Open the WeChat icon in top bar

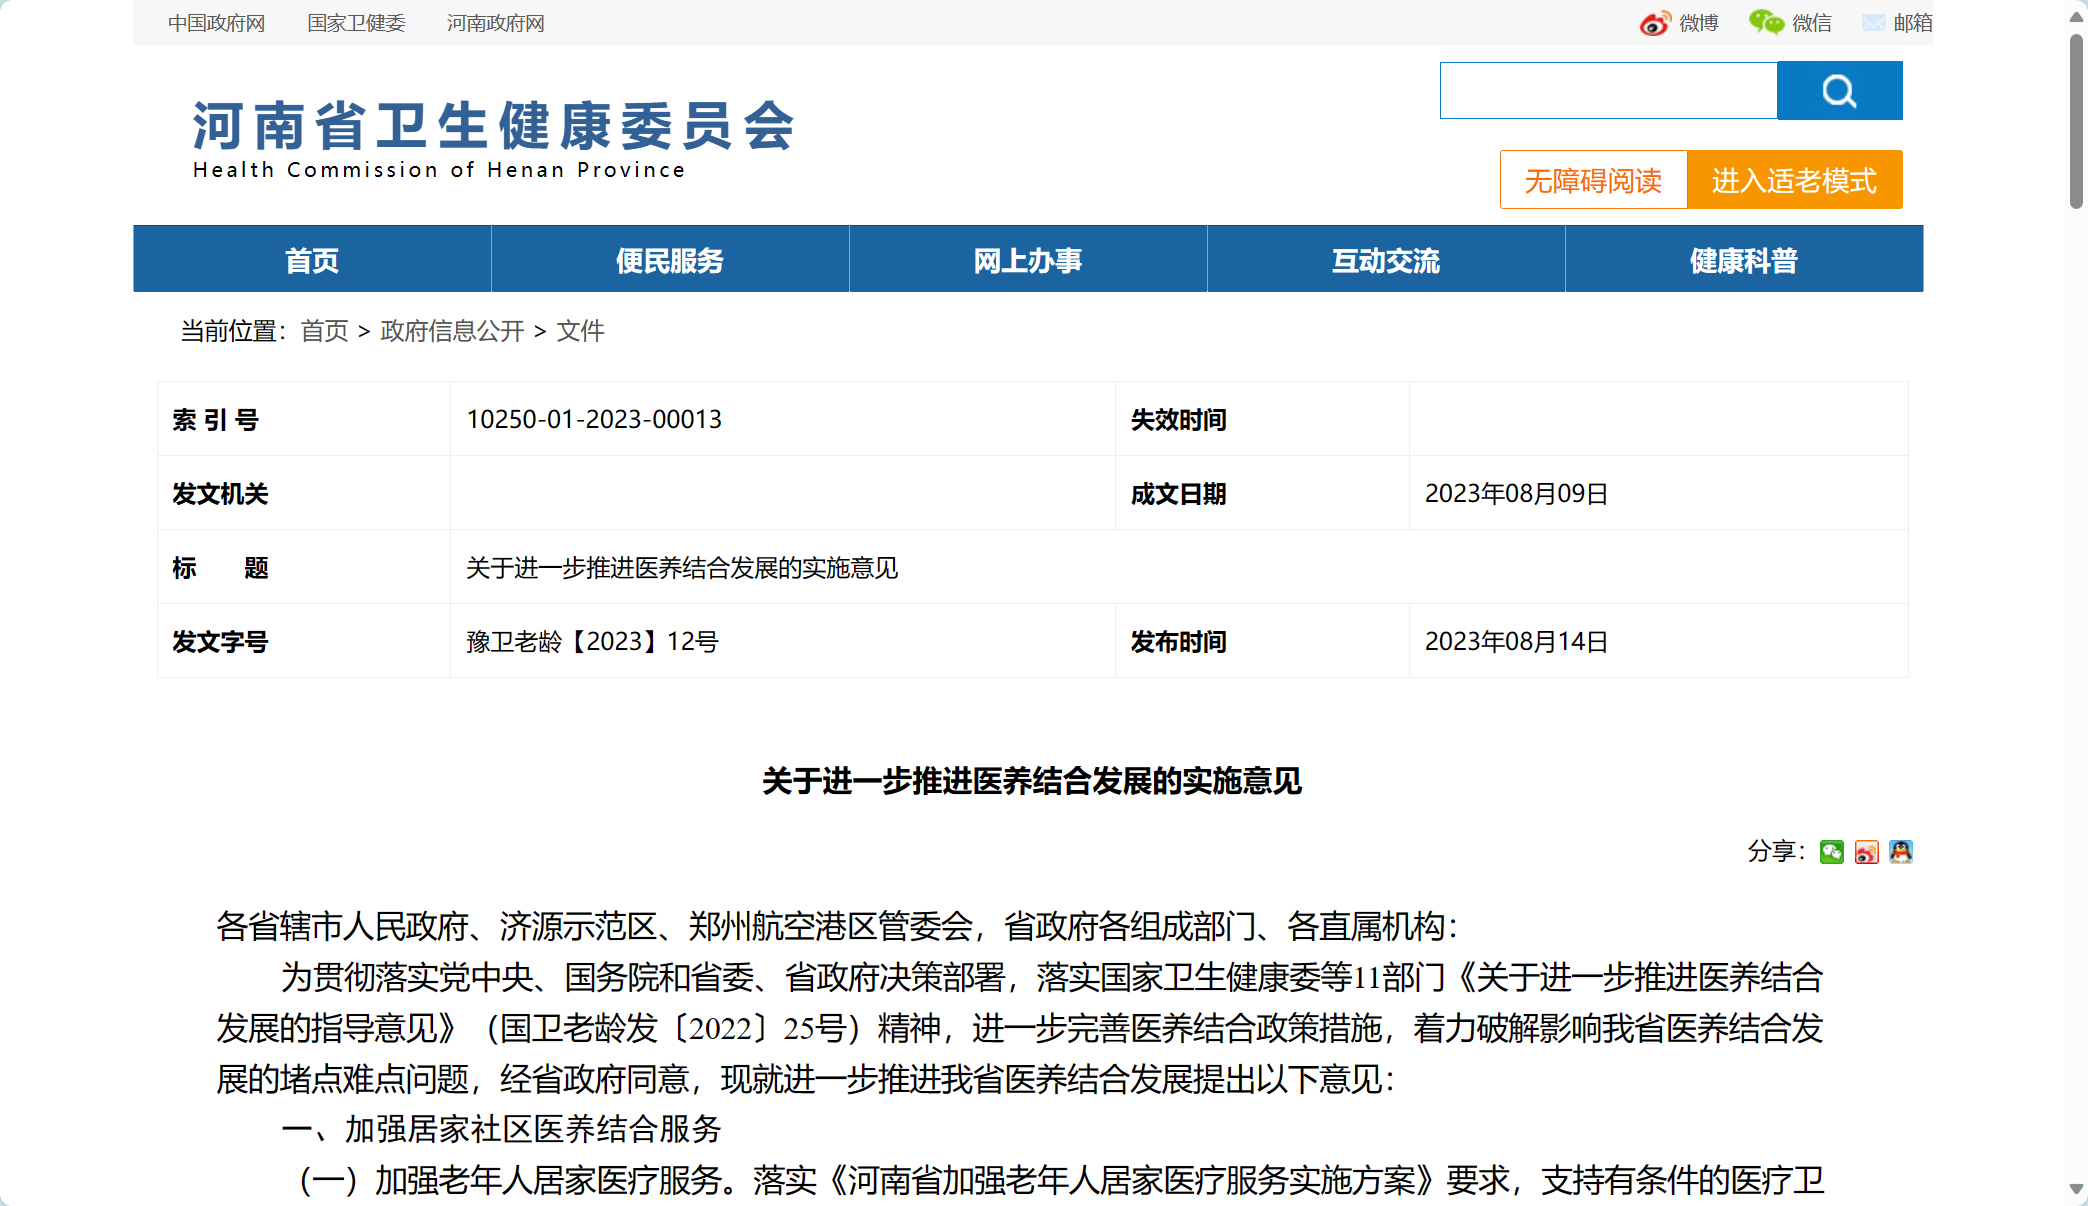1766,23
